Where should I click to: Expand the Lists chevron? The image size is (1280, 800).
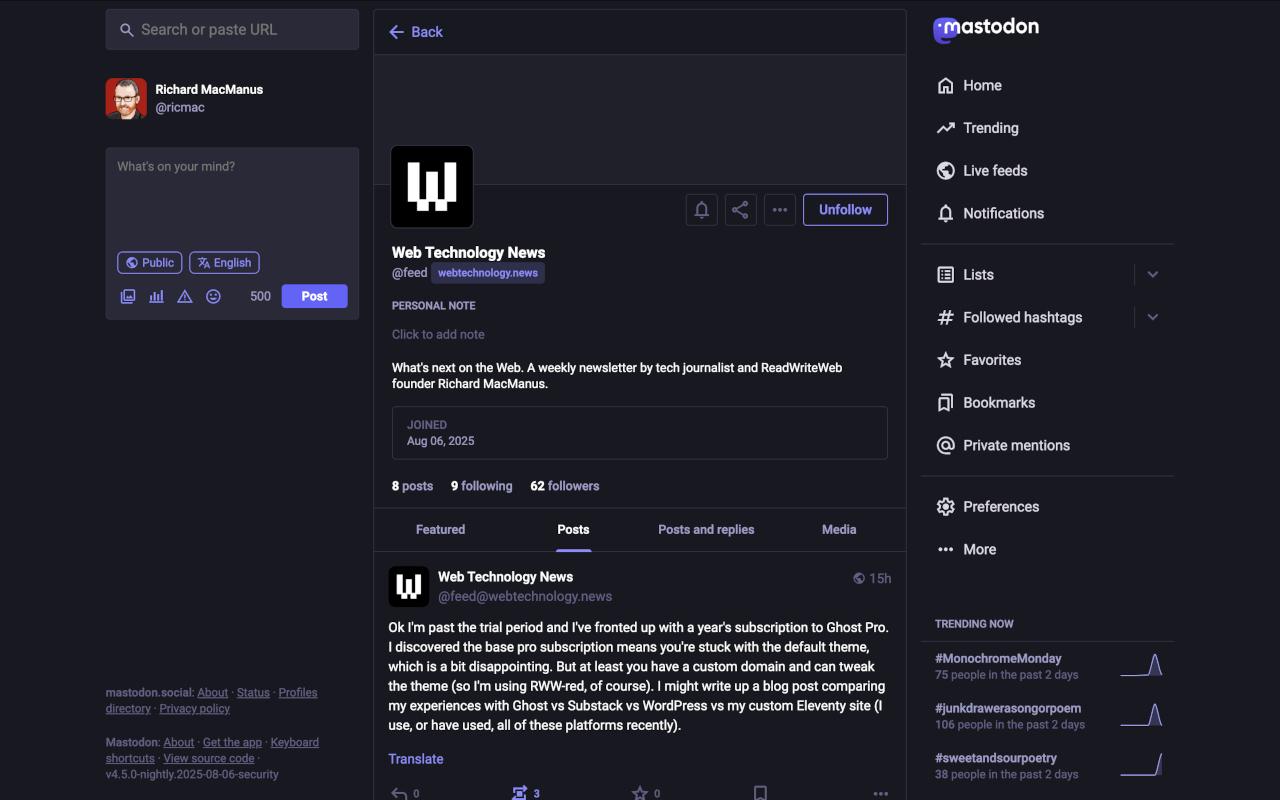[x=1153, y=275]
